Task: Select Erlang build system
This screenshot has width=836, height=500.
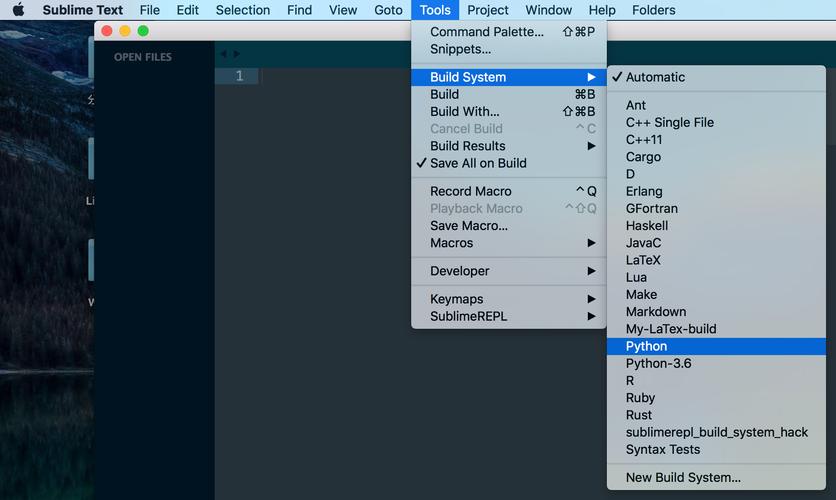Action: pos(716,191)
